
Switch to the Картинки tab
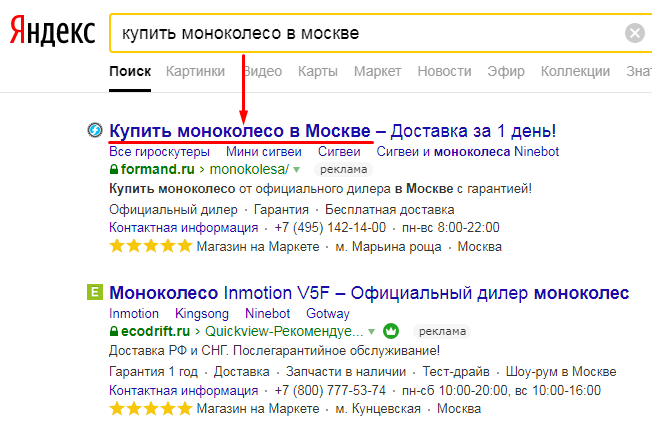[195, 72]
